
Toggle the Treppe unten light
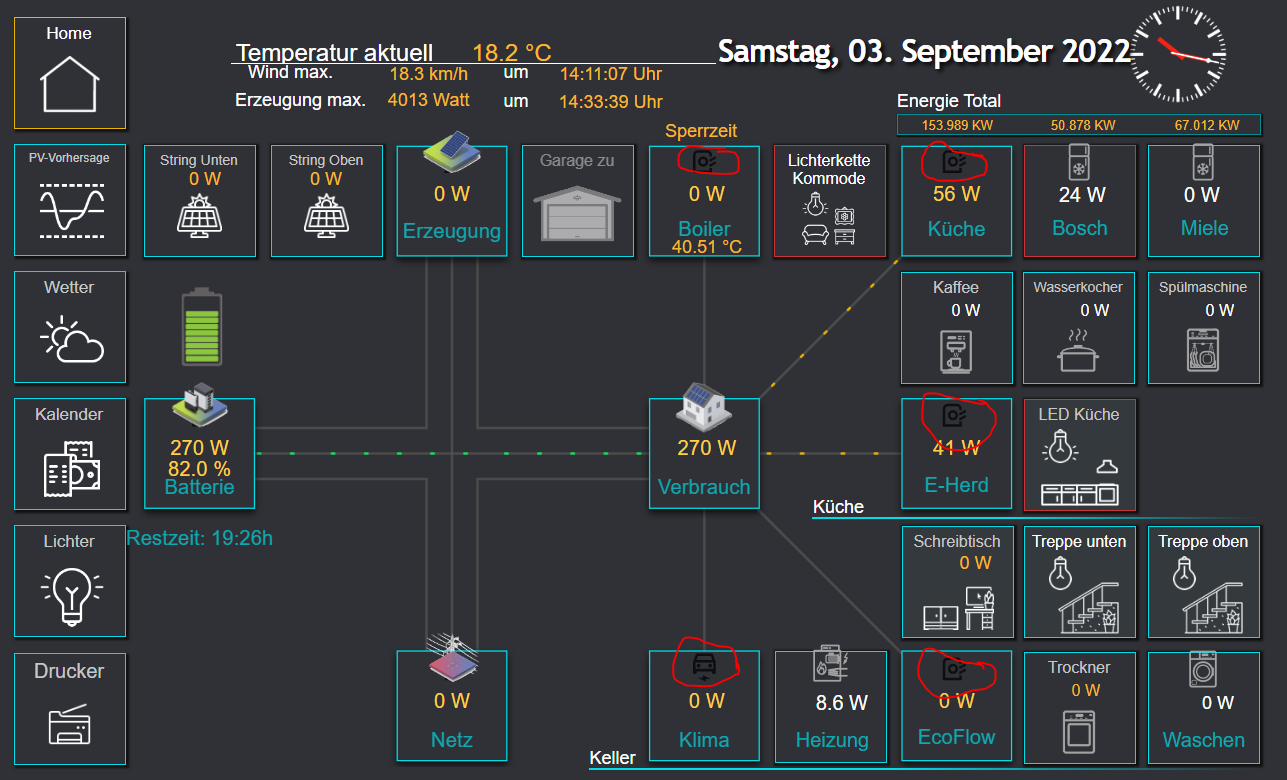click(x=1080, y=582)
